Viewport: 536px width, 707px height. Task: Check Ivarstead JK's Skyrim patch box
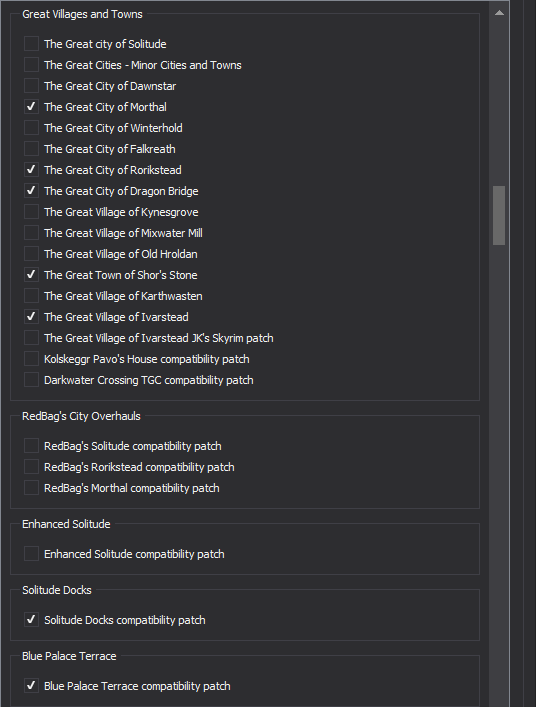point(31,338)
